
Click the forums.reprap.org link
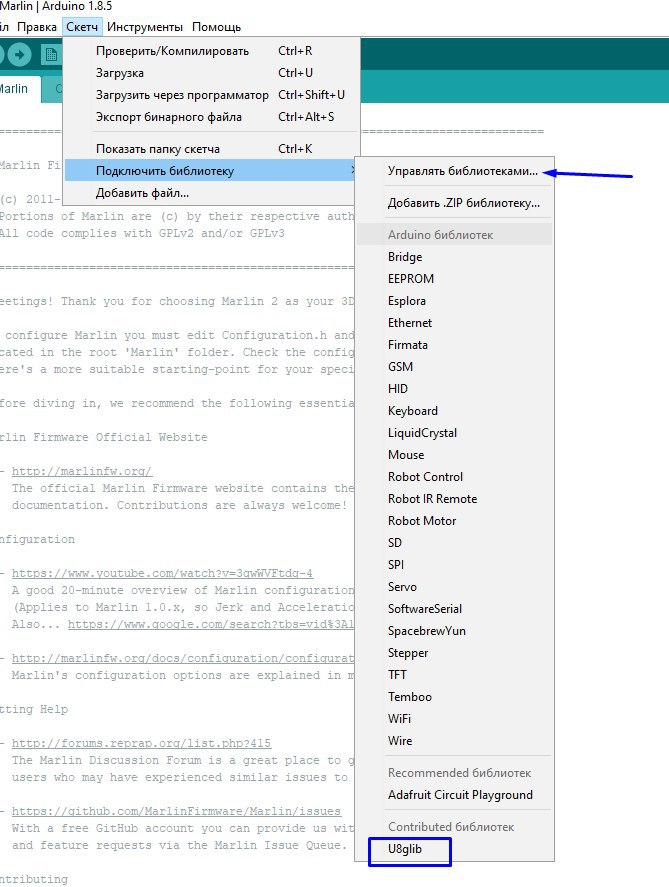[x=141, y=743]
